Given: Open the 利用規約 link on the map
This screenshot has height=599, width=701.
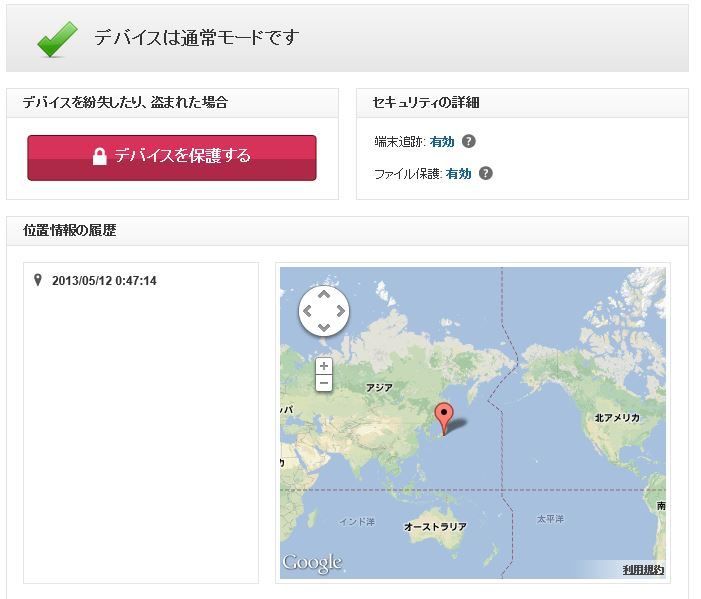Looking at the screenshot, I should coord(643,569).
